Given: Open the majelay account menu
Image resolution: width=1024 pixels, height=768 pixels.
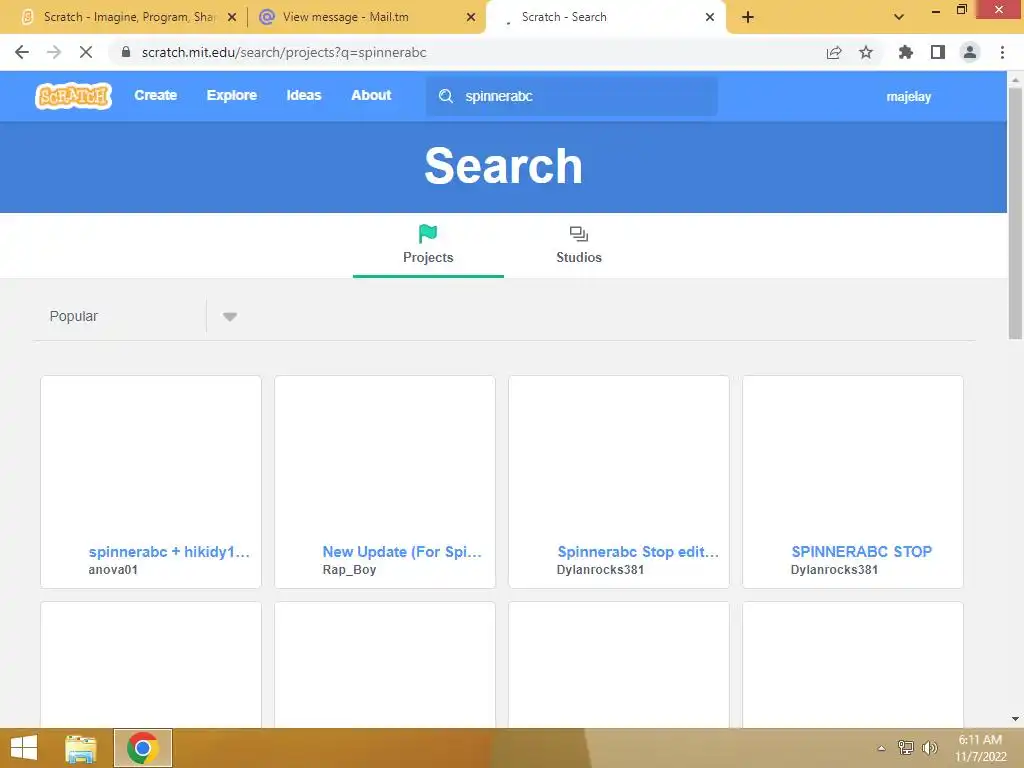Looking at the screenshot, I should pyautogui.click(x=908, y=97).
